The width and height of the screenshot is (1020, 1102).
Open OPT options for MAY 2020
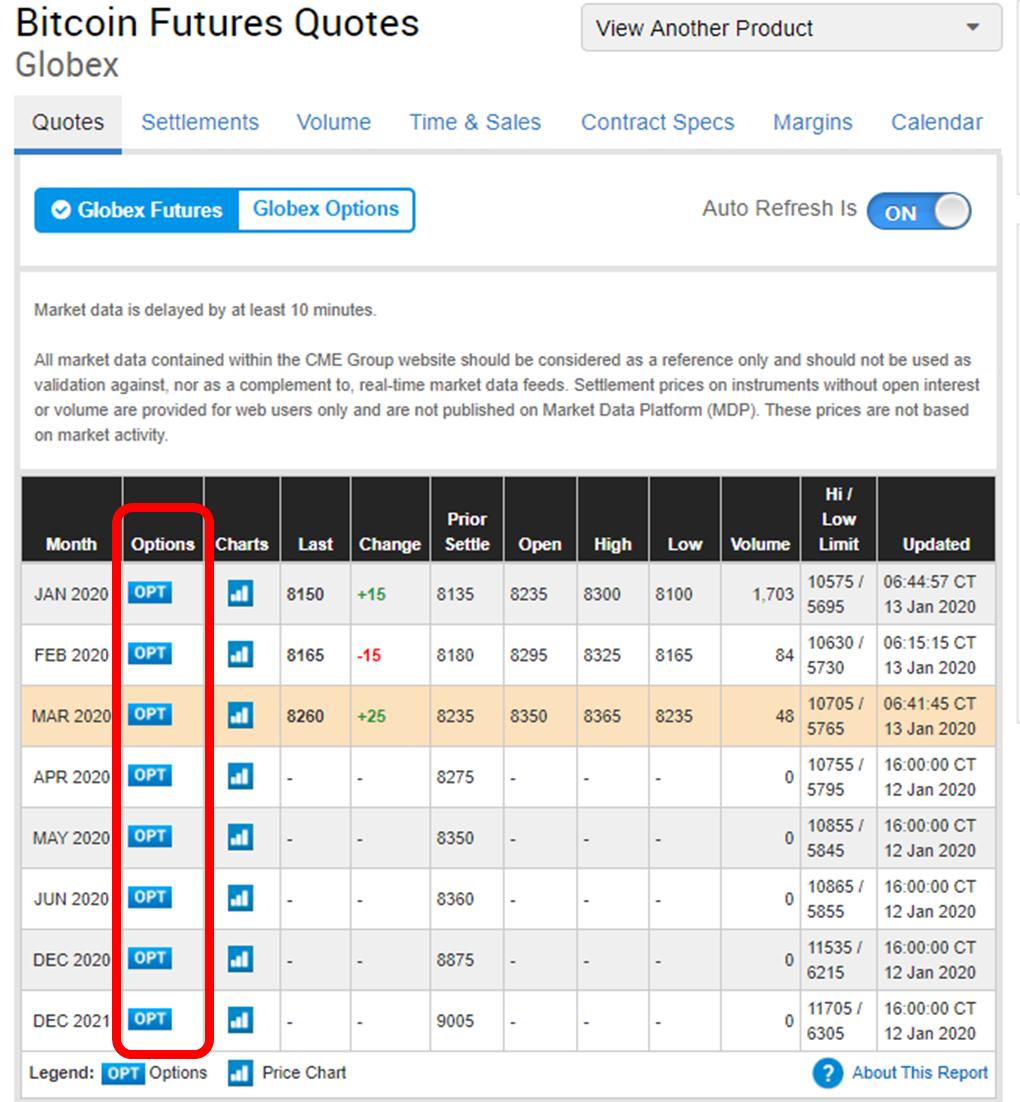tap(149, 836)
